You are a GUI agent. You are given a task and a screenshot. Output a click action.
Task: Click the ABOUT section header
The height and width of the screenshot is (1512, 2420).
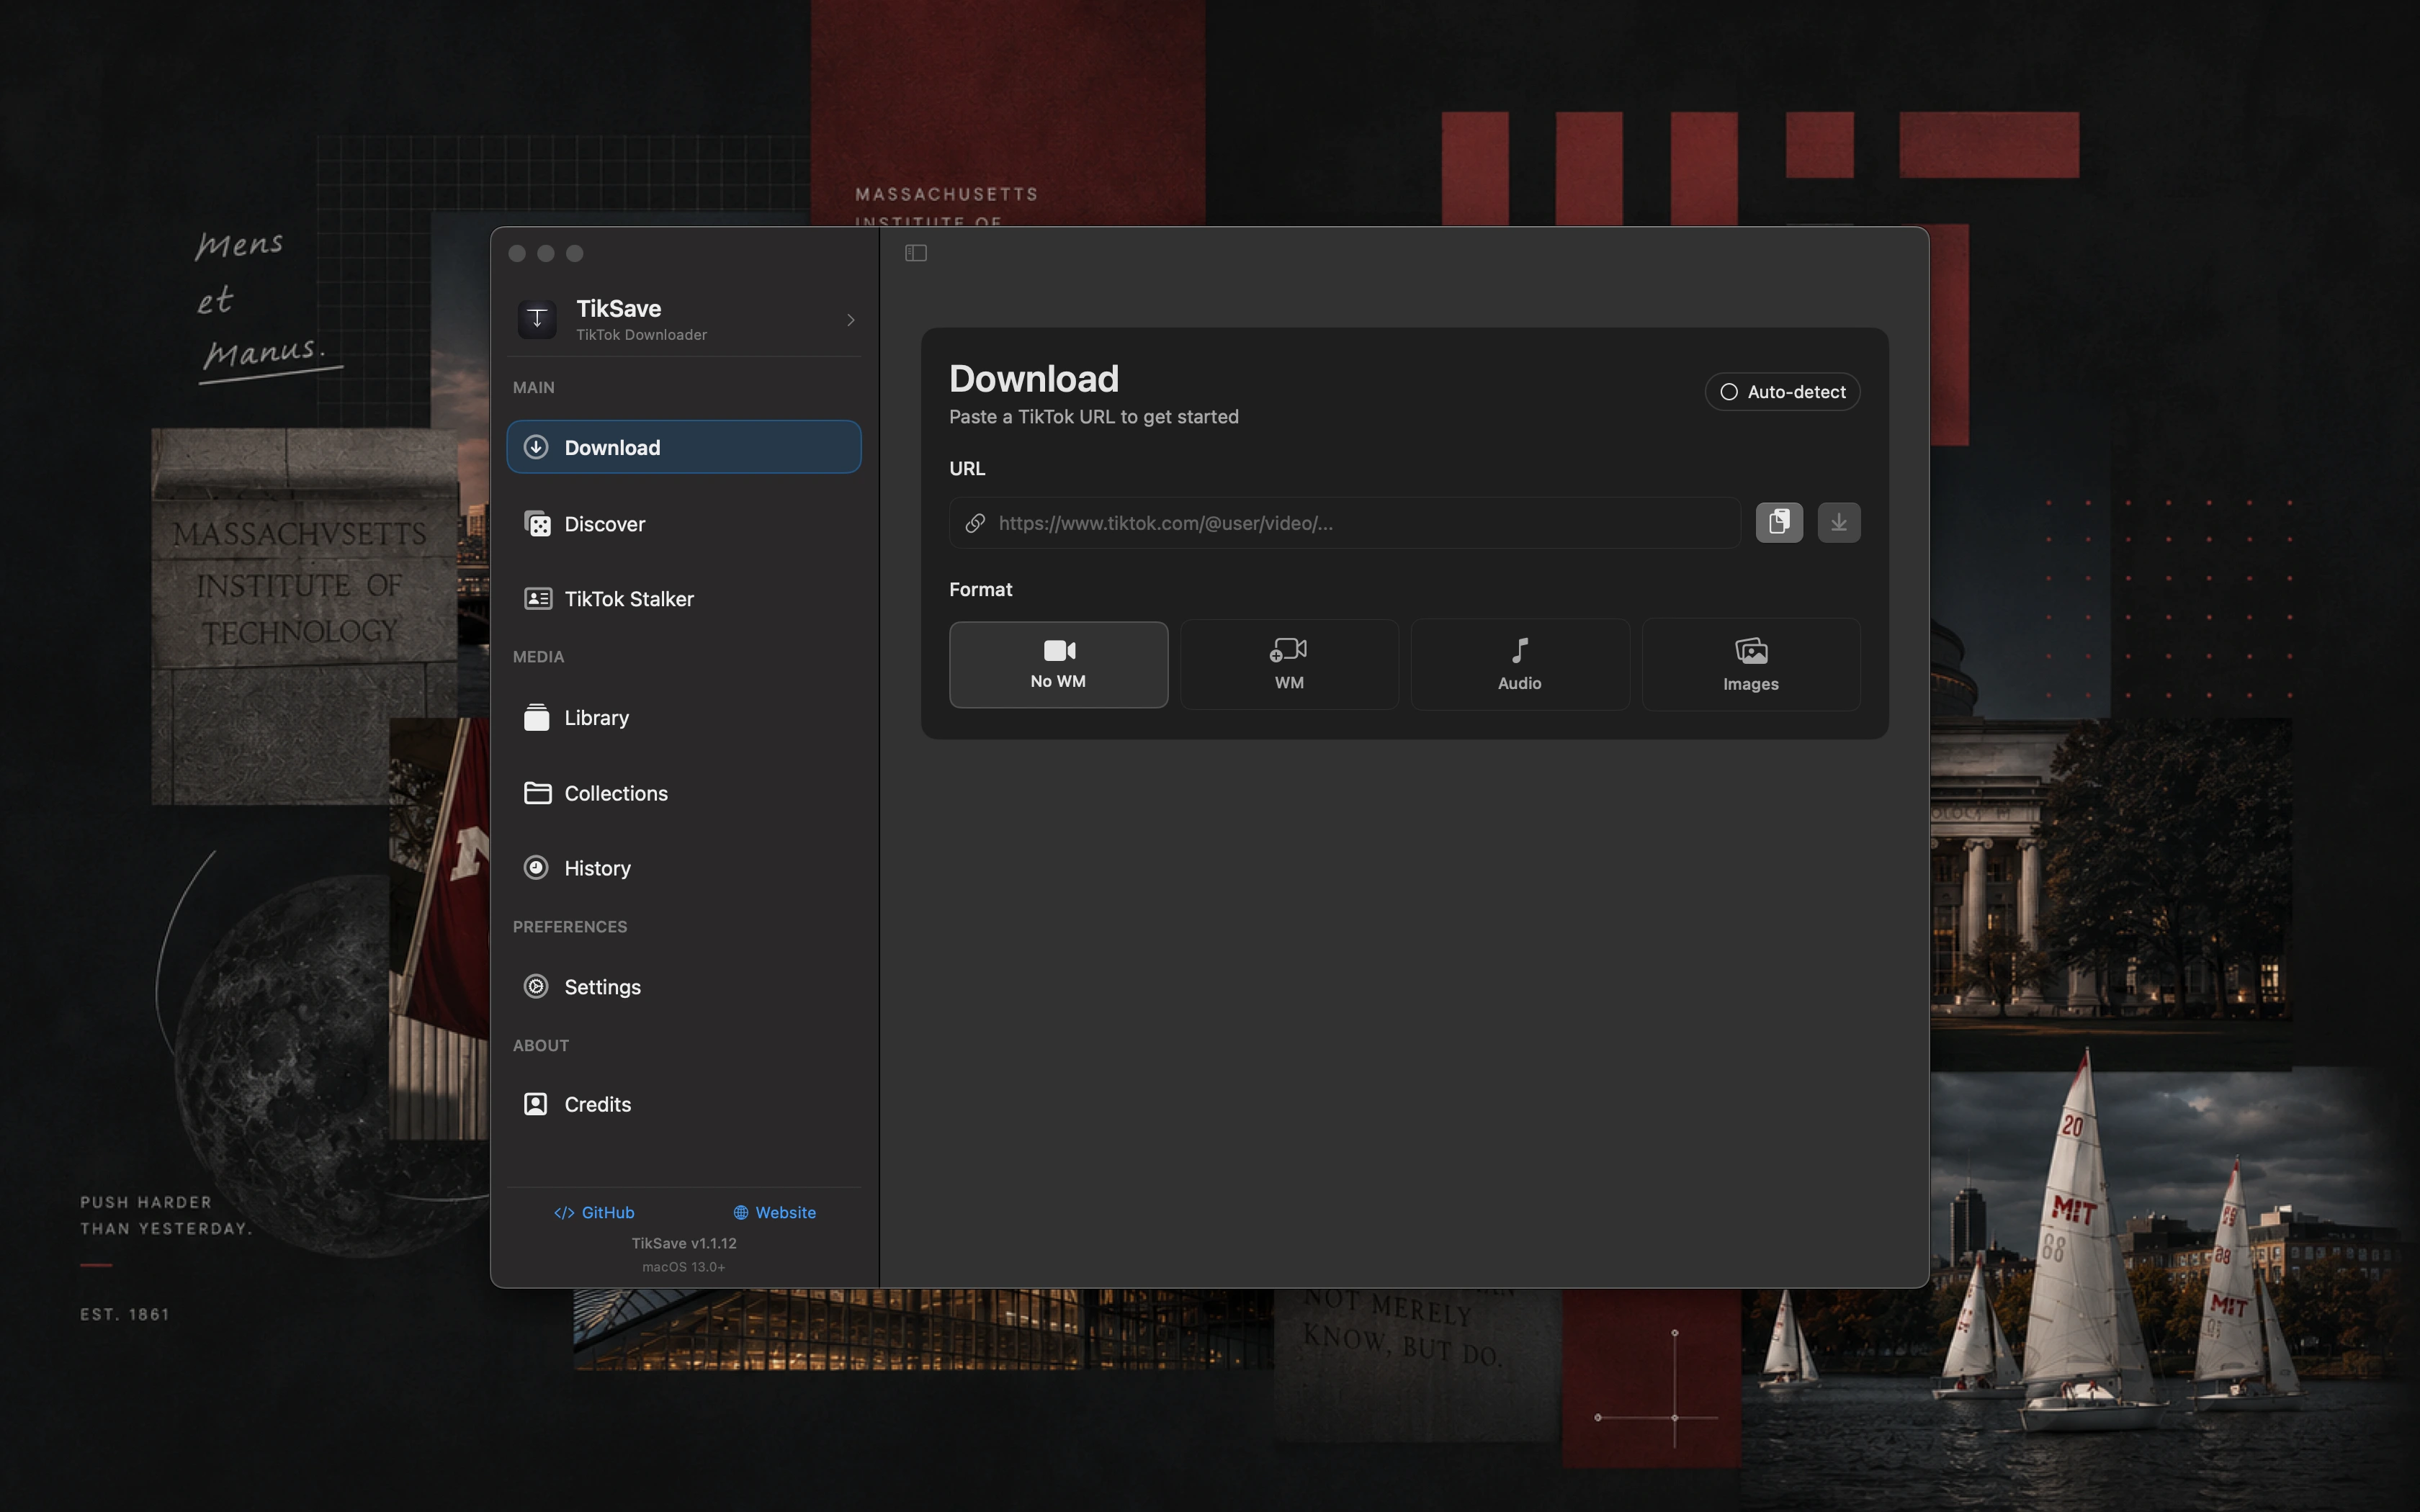pos(541,1046)
